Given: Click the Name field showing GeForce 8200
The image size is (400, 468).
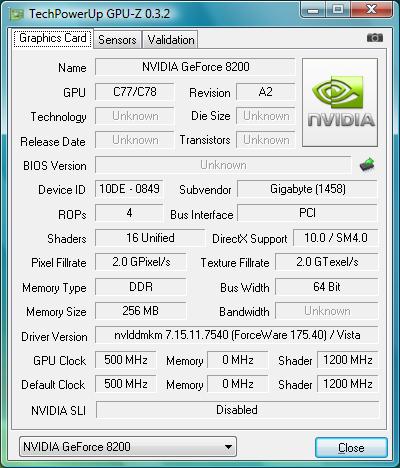Looking at the screenshot, I should [x=195, y=67].
